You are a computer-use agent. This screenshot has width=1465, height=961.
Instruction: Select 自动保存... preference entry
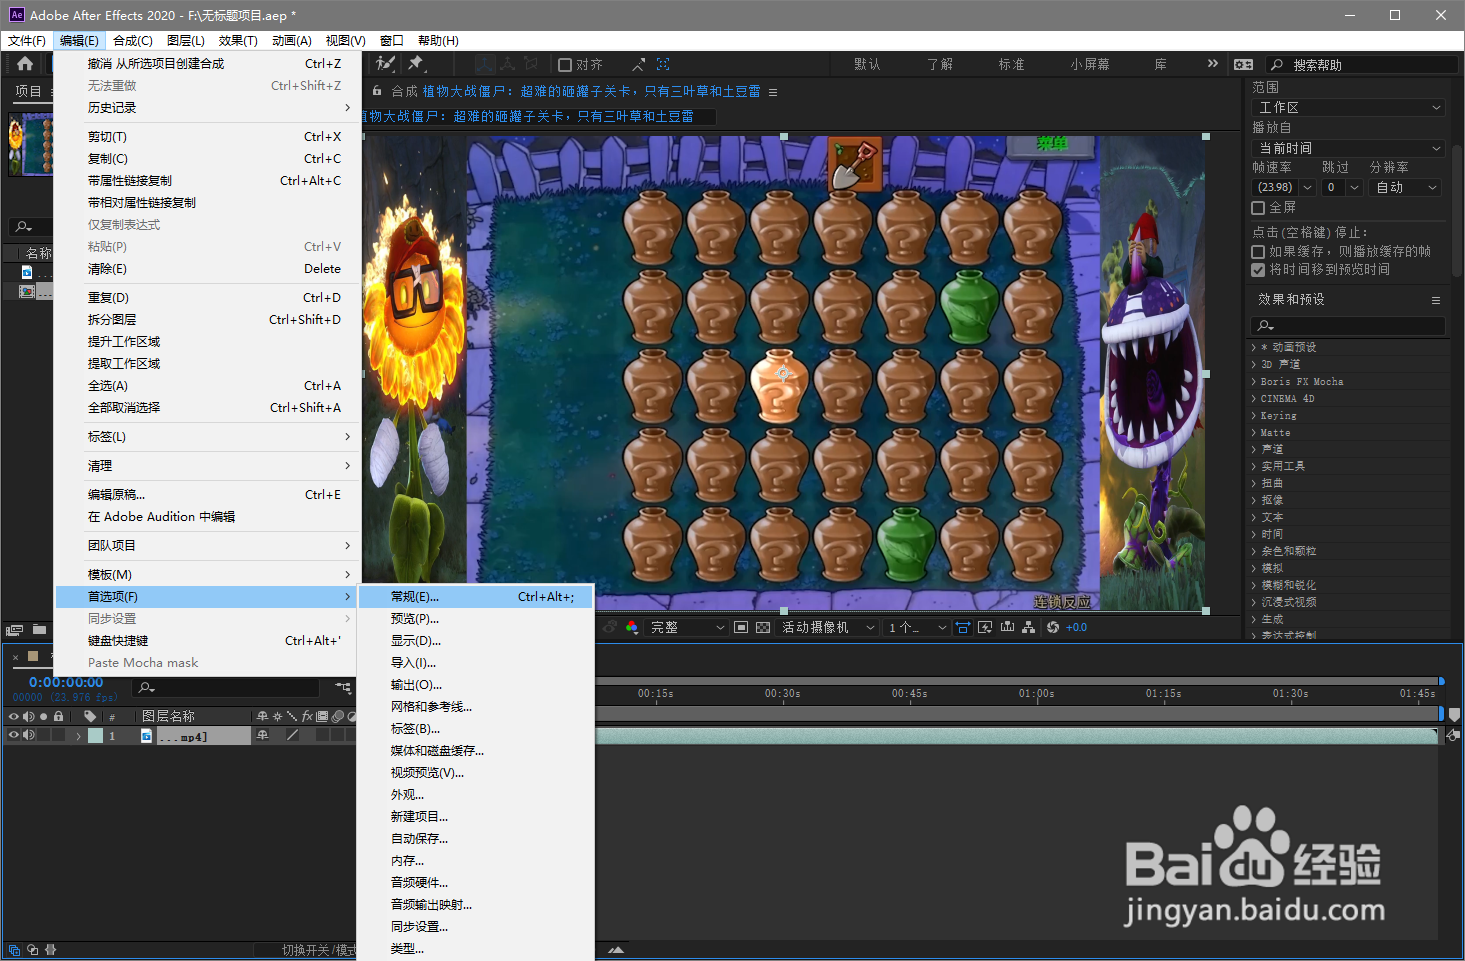pos(476,839)
